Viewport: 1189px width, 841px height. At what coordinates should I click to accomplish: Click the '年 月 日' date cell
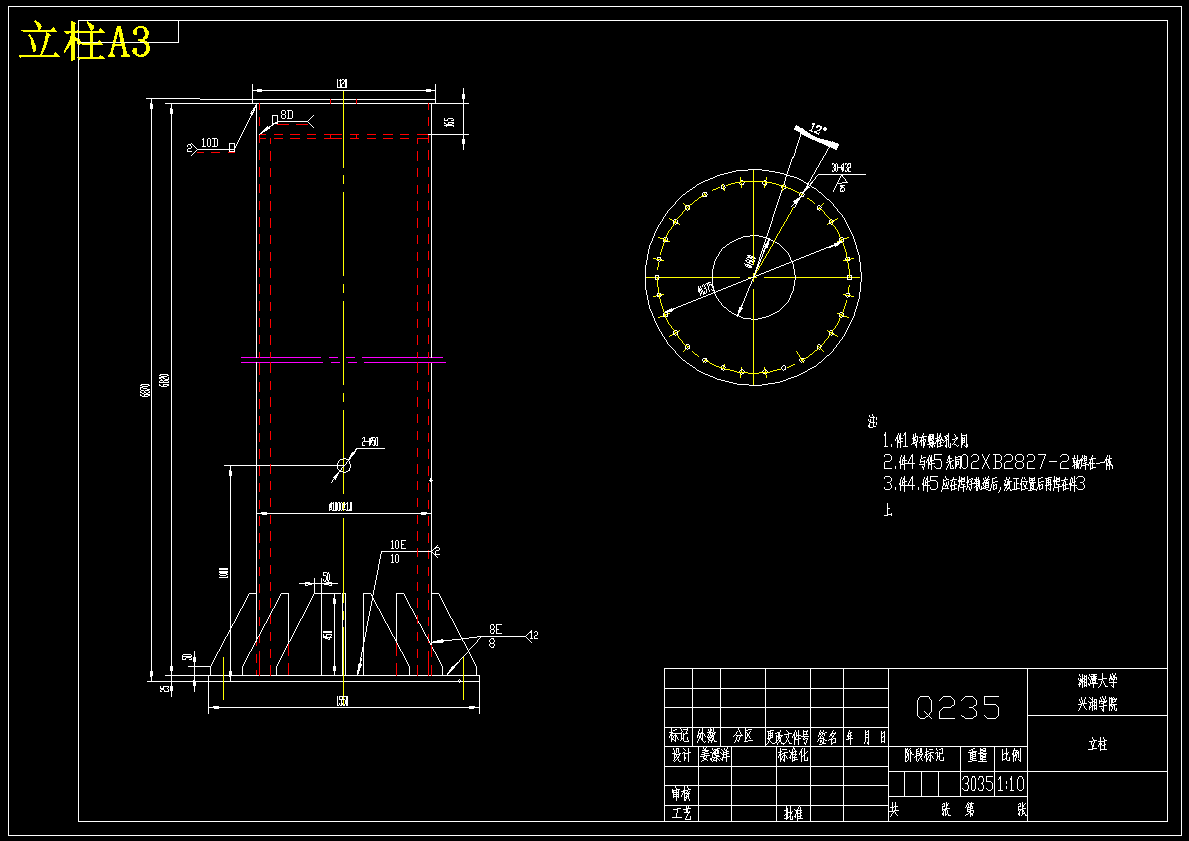[866, 736]
